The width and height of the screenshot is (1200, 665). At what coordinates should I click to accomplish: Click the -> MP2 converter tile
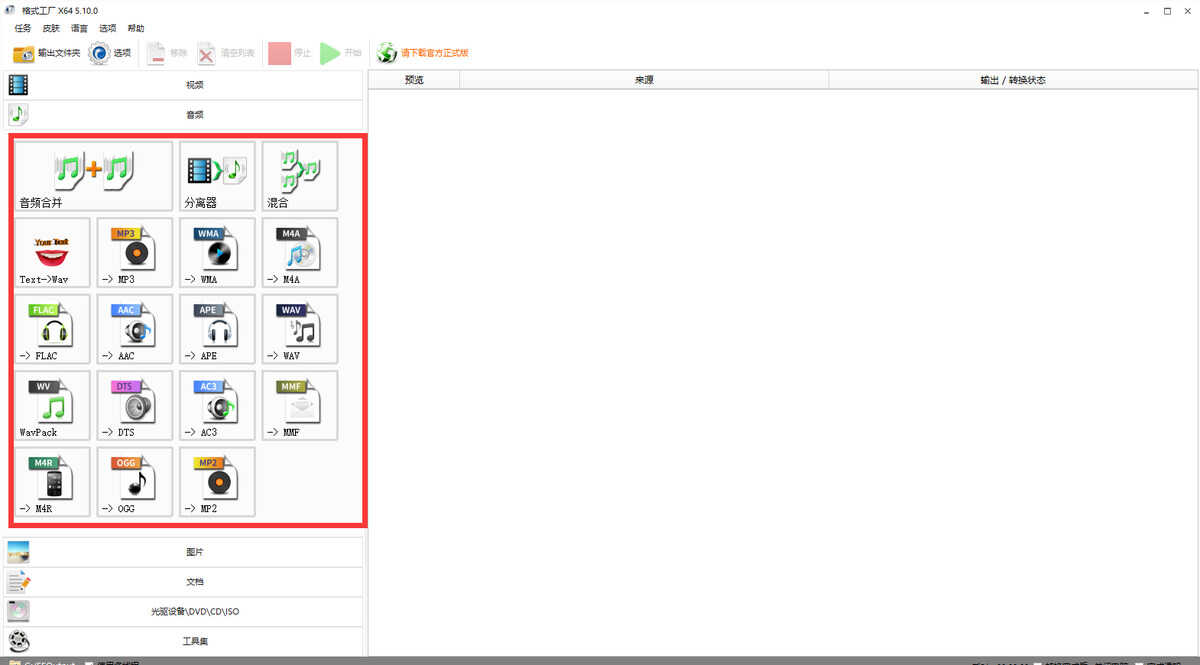coord(217,482)
